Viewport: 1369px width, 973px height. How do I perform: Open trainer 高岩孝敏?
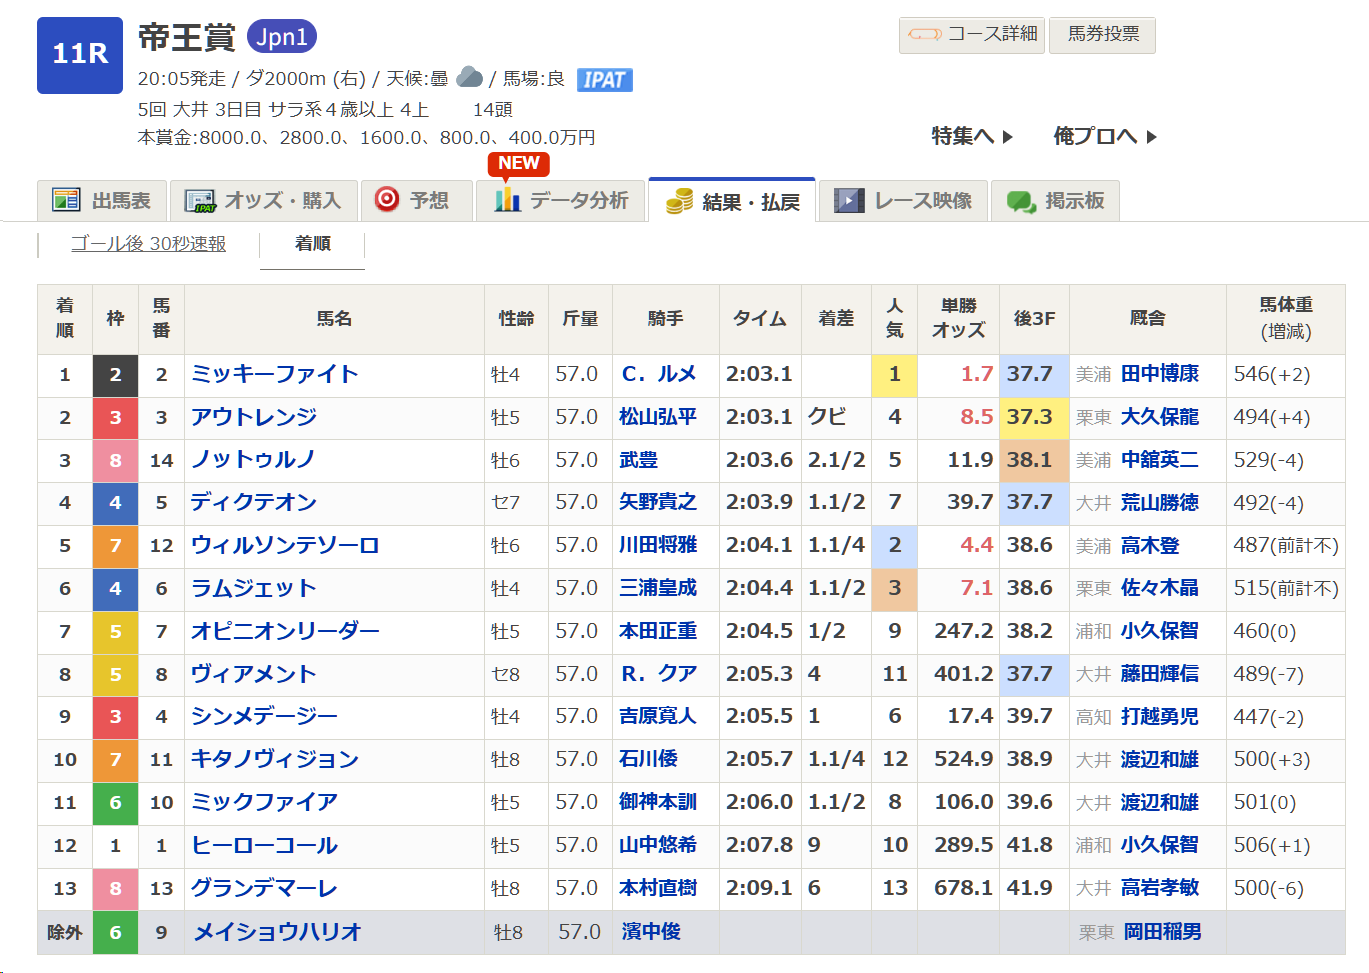pos(1160,888)
